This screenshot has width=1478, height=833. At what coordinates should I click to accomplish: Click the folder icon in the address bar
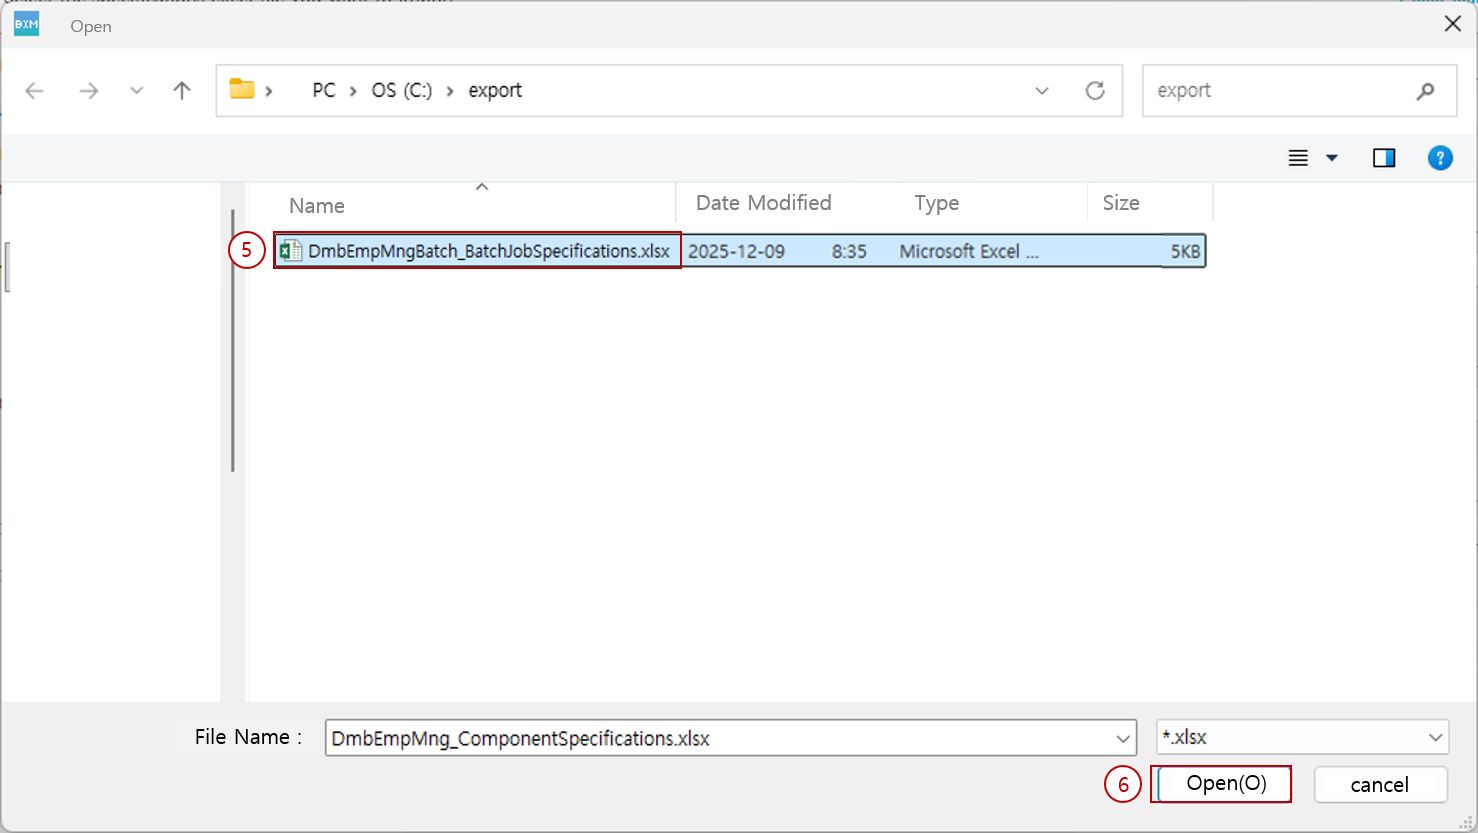tap(241, 89)
